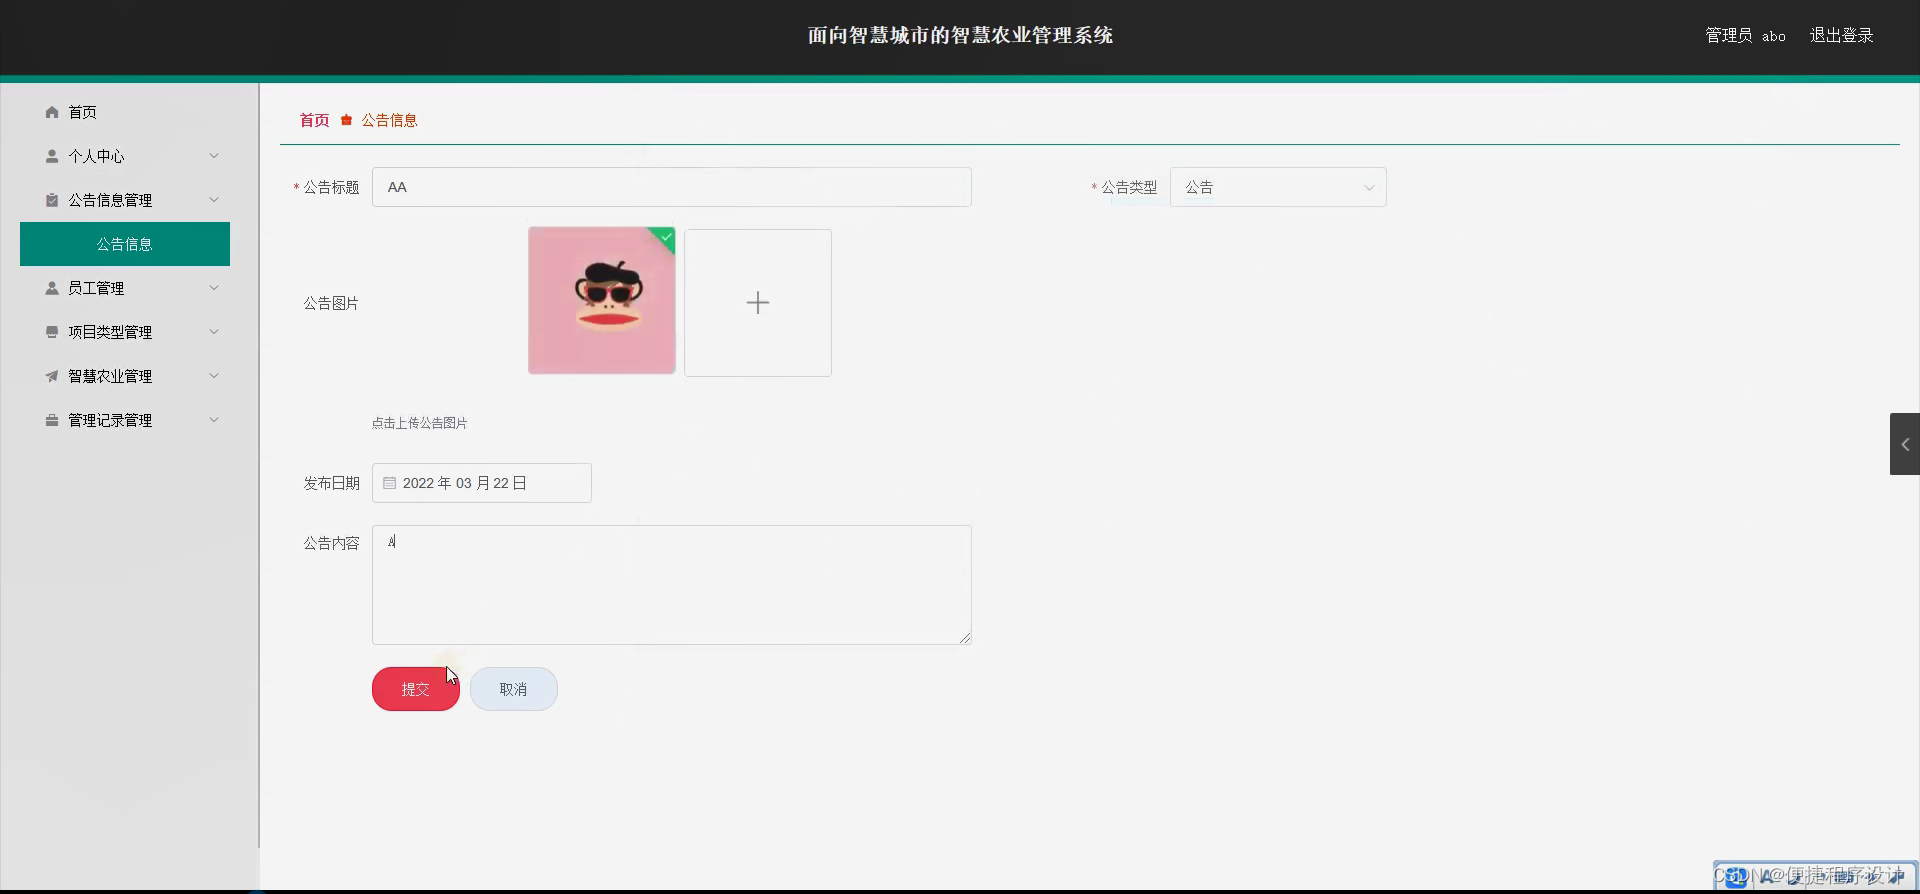Image resolution: width=1920 pixels, height=894 pixels.
Task: Click the home icon beside 首页 in sidebar
Action: pyautogui.click(x=52, y=112)
